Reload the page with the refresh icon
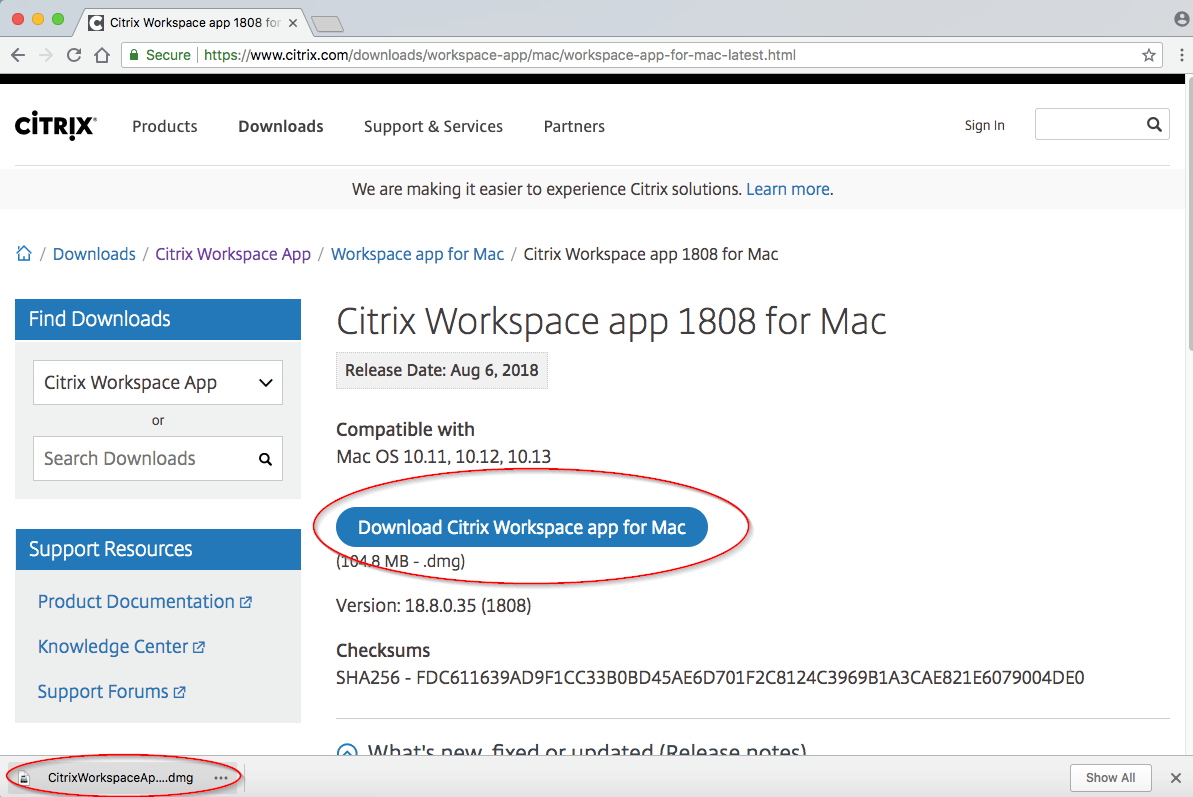Screen dimensions: 1193x797 pyautogui.click(x=74, y=55)
